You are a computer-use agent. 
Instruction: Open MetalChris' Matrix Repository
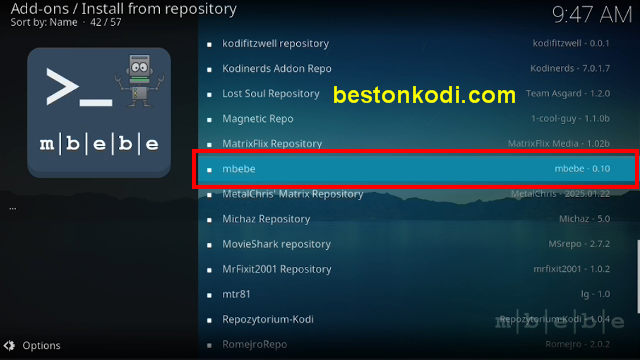[x=416, y=194]
